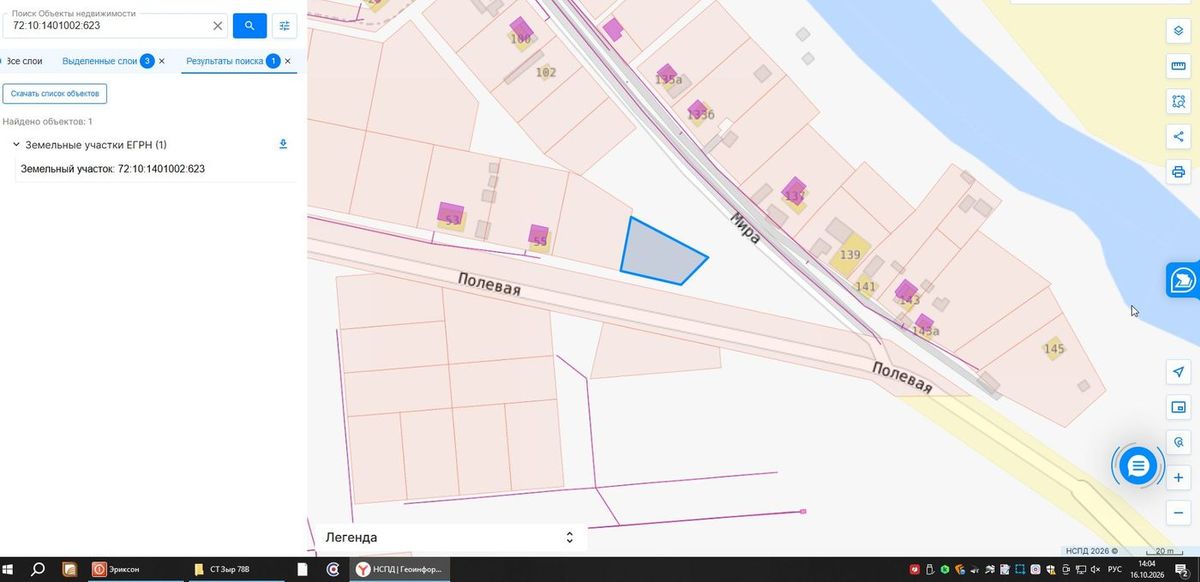Screen dimensions: 1200x582
Task: Click house number 139 on the map
Action: (x=850, y=255)
